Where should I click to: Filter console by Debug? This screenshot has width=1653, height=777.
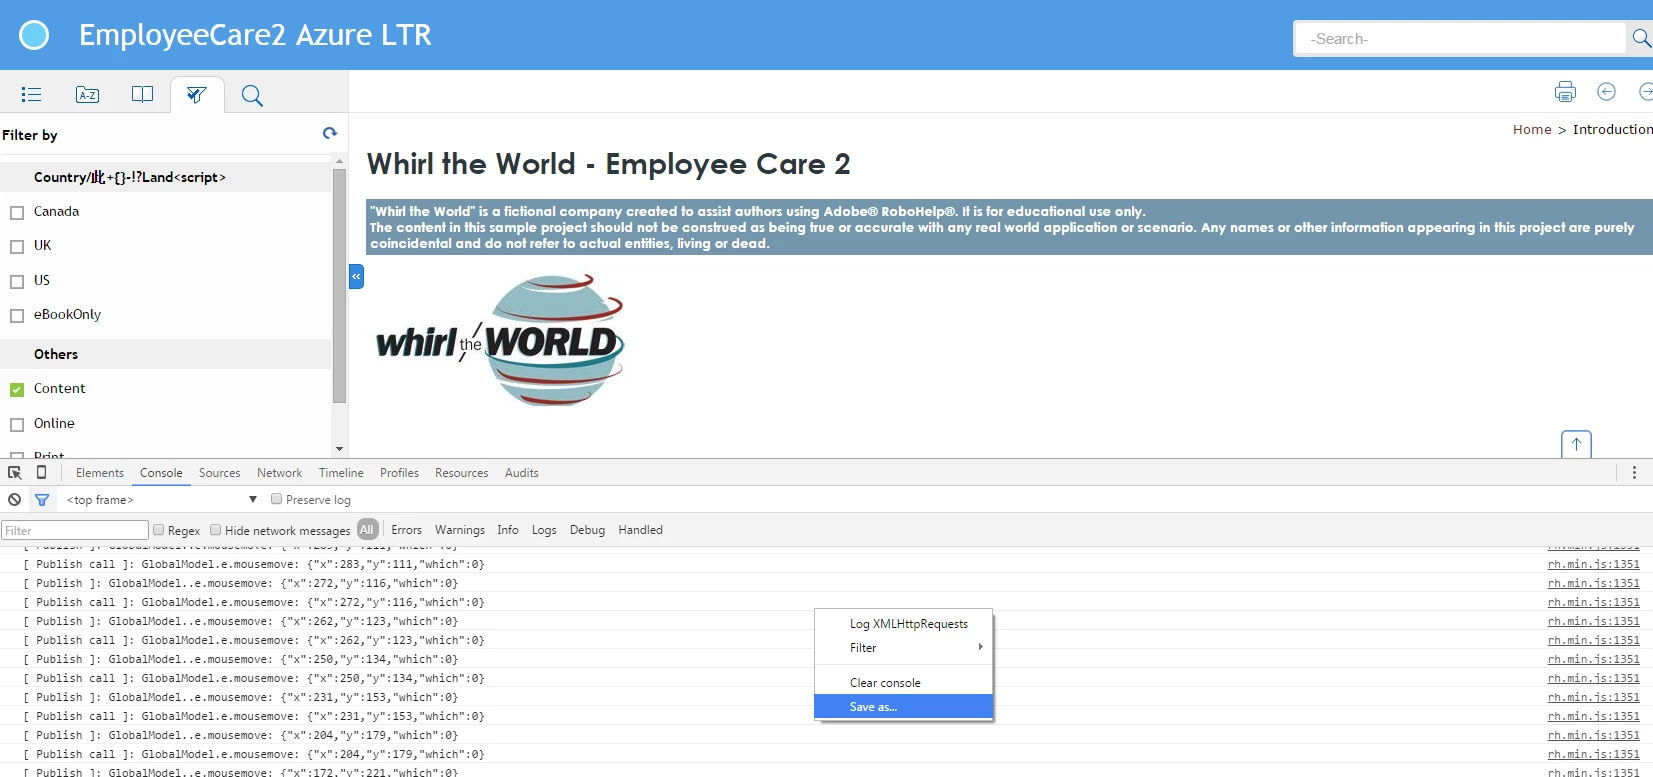587,530
